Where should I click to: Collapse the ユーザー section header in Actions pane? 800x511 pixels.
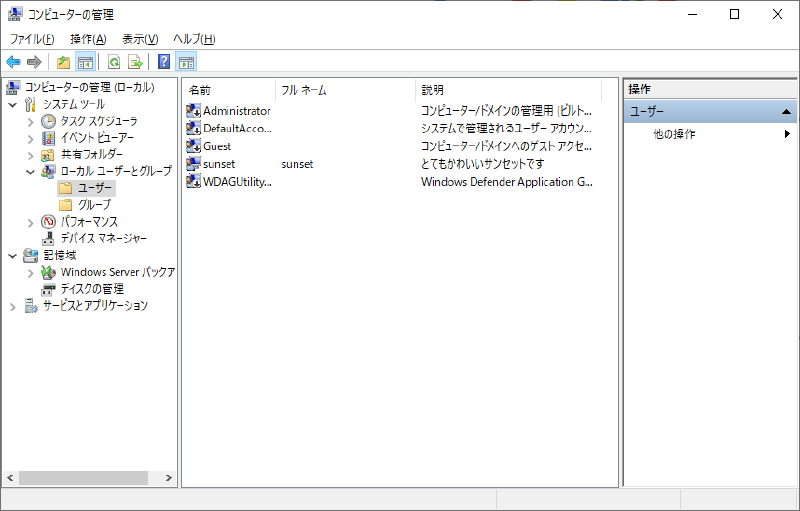(786, 112)
